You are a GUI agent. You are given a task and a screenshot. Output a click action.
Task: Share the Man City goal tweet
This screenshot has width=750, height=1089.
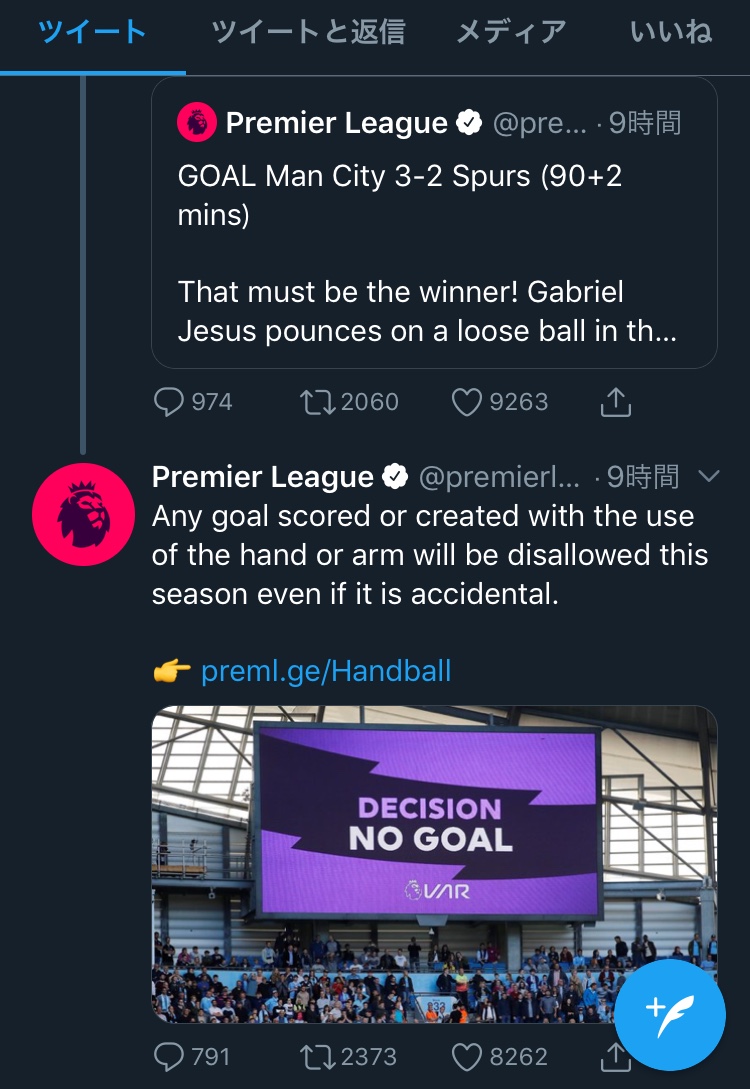pos(615,402)
